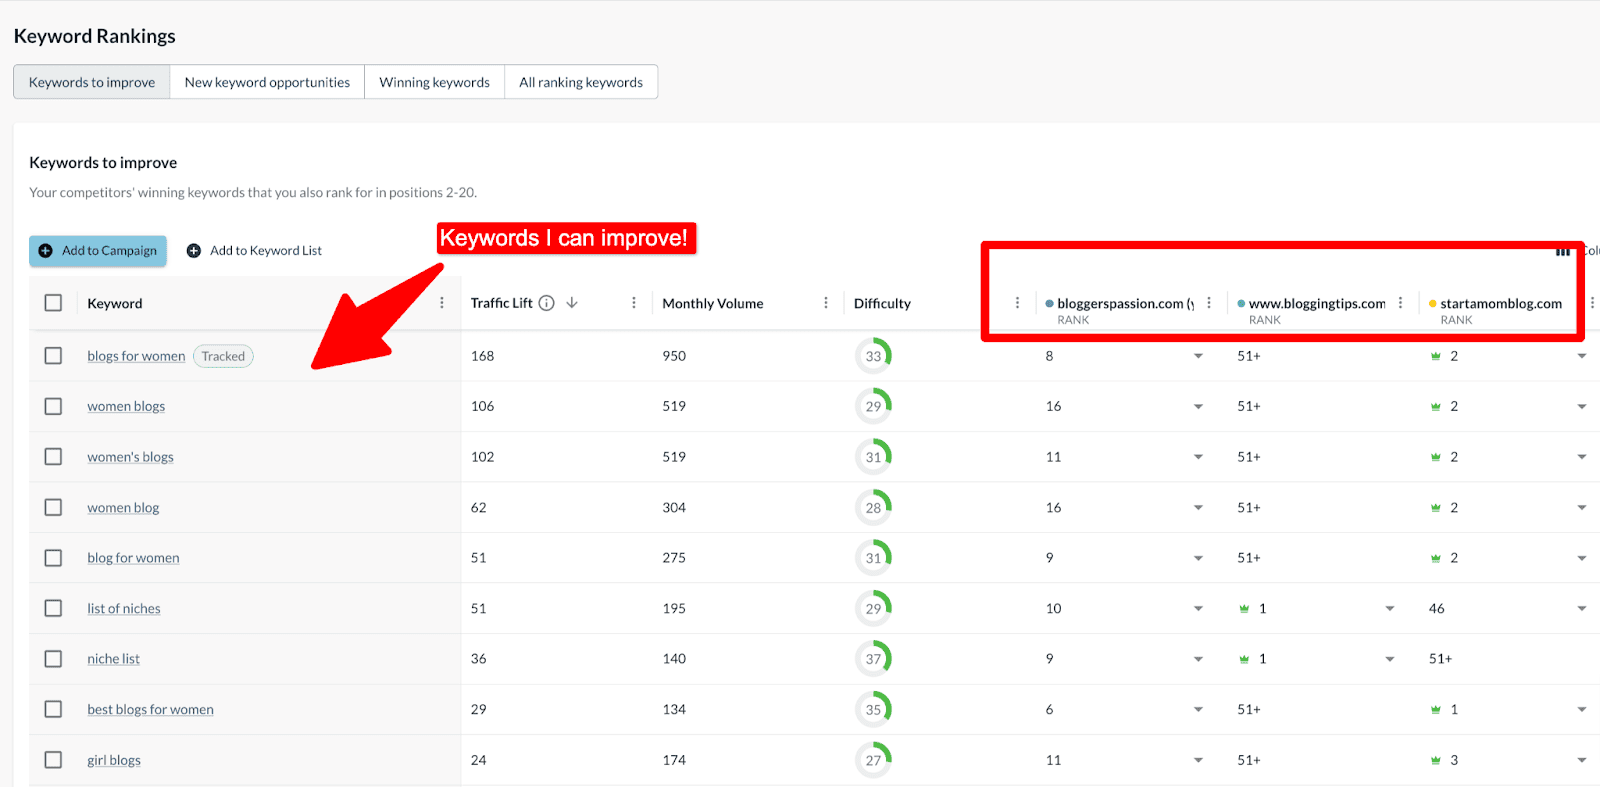The image size is (1600, 787).
Task: Open the Traffic Lift column options menu
Action: coord(634,303)
